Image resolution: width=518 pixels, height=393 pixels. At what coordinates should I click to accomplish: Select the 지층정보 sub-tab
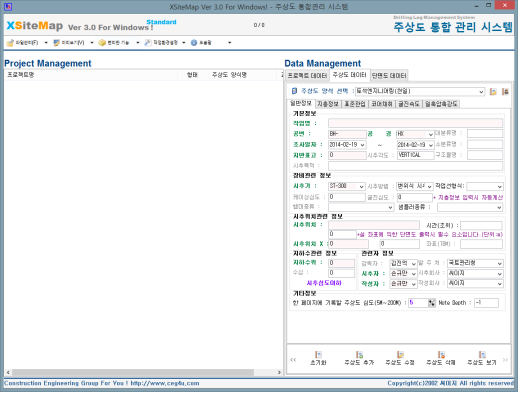[x=328, y=104]
